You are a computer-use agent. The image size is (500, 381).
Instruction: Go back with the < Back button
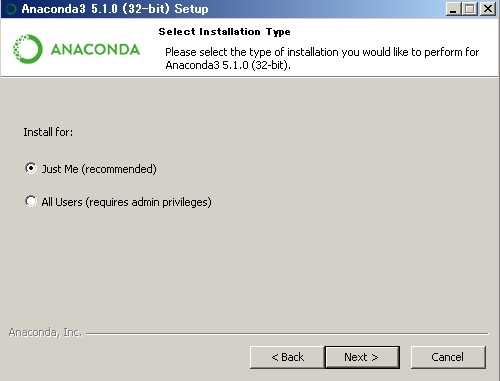click(287, 357)
